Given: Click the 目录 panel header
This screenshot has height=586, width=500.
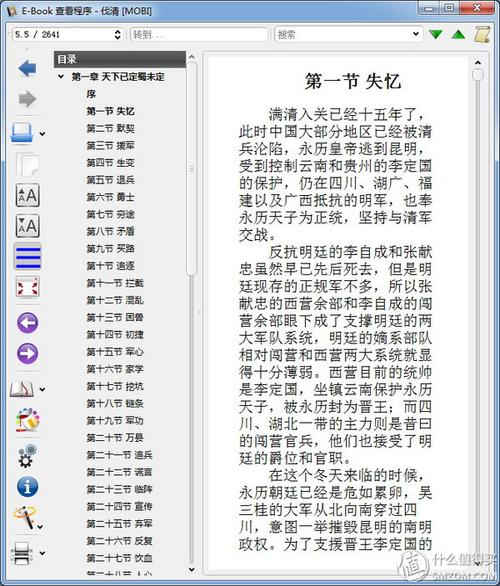Looking at the screenshot, I should click(120, 59).
